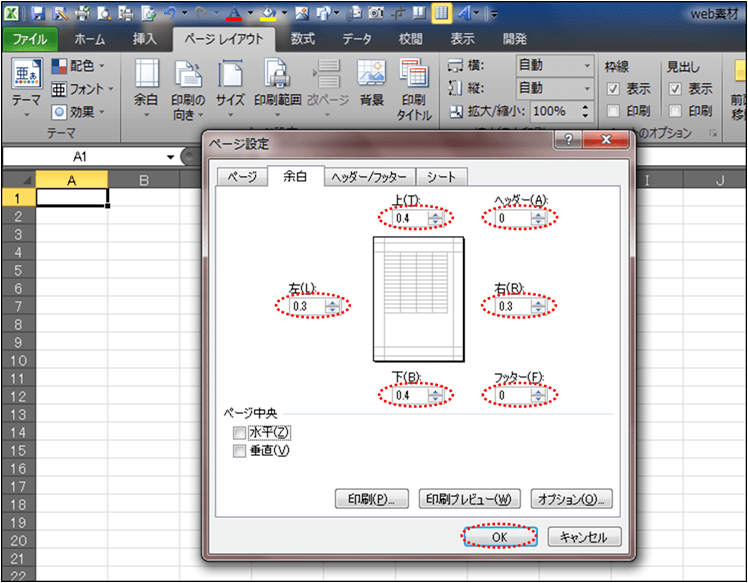Open the WordArt dropdown arrow

476,14
